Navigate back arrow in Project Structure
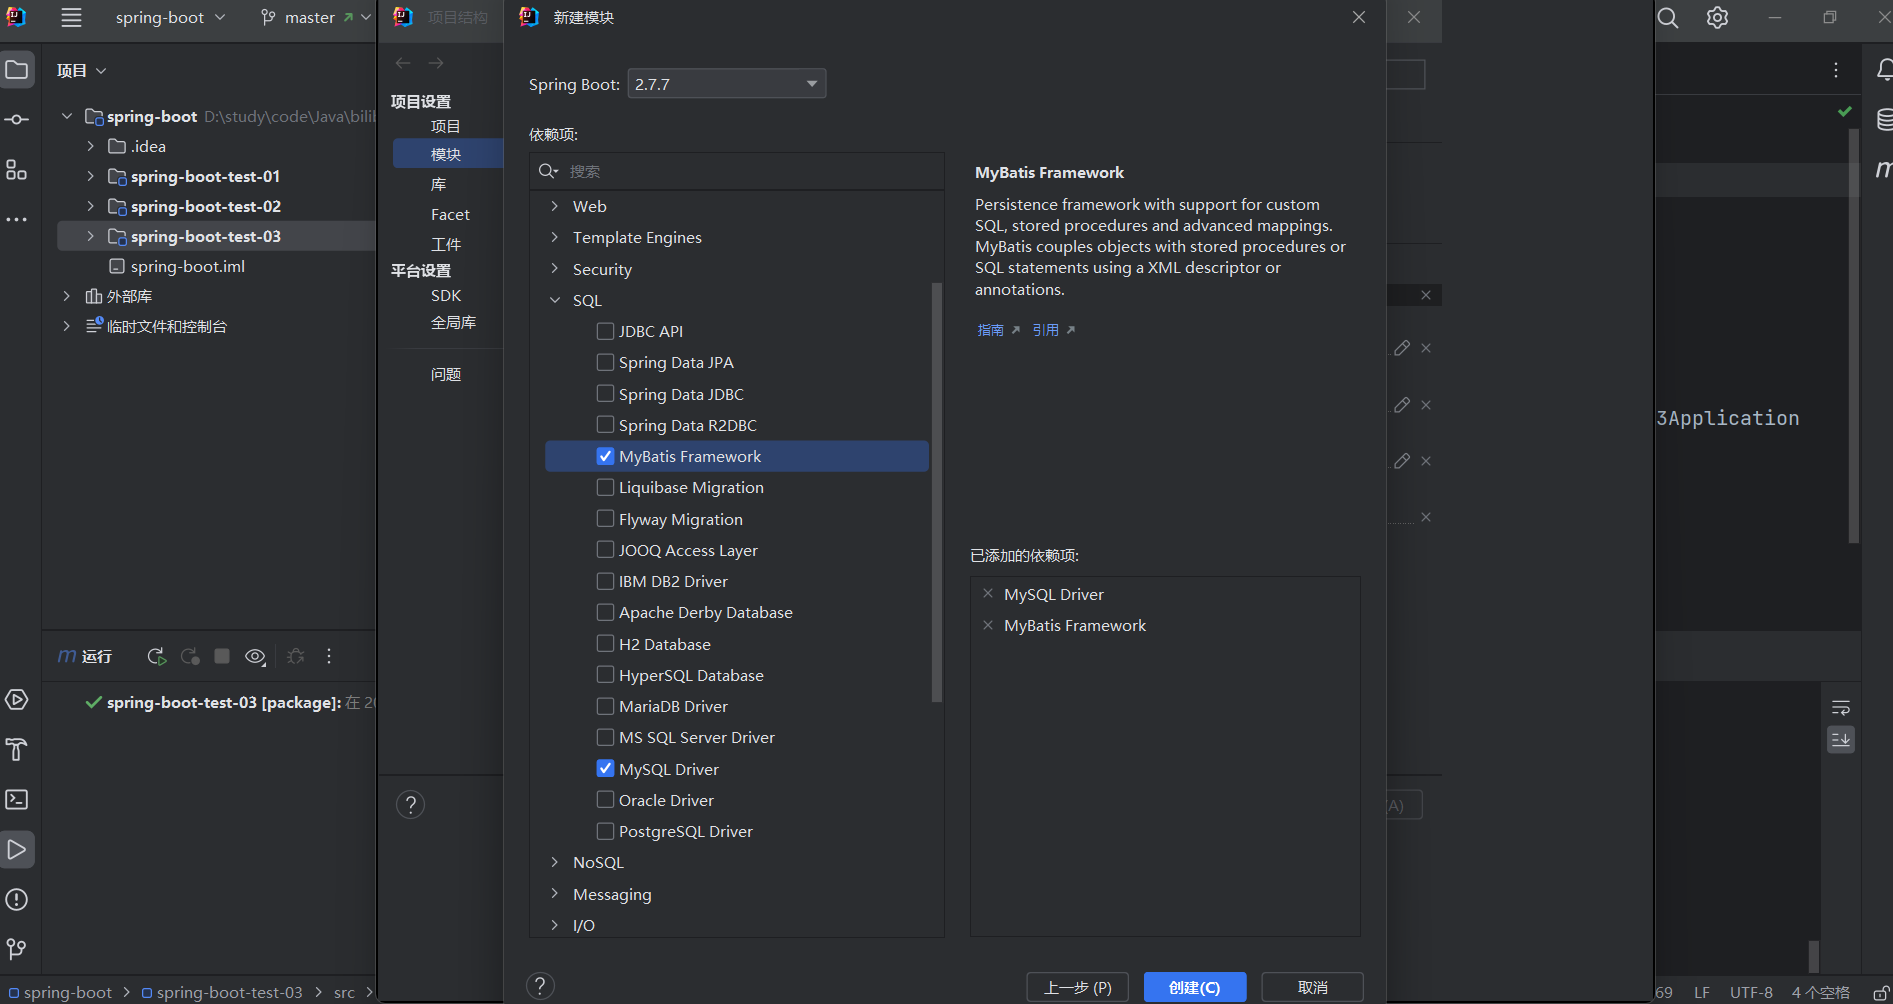This screenshot has width=1893, height=1004. click(x=403, y=63)
